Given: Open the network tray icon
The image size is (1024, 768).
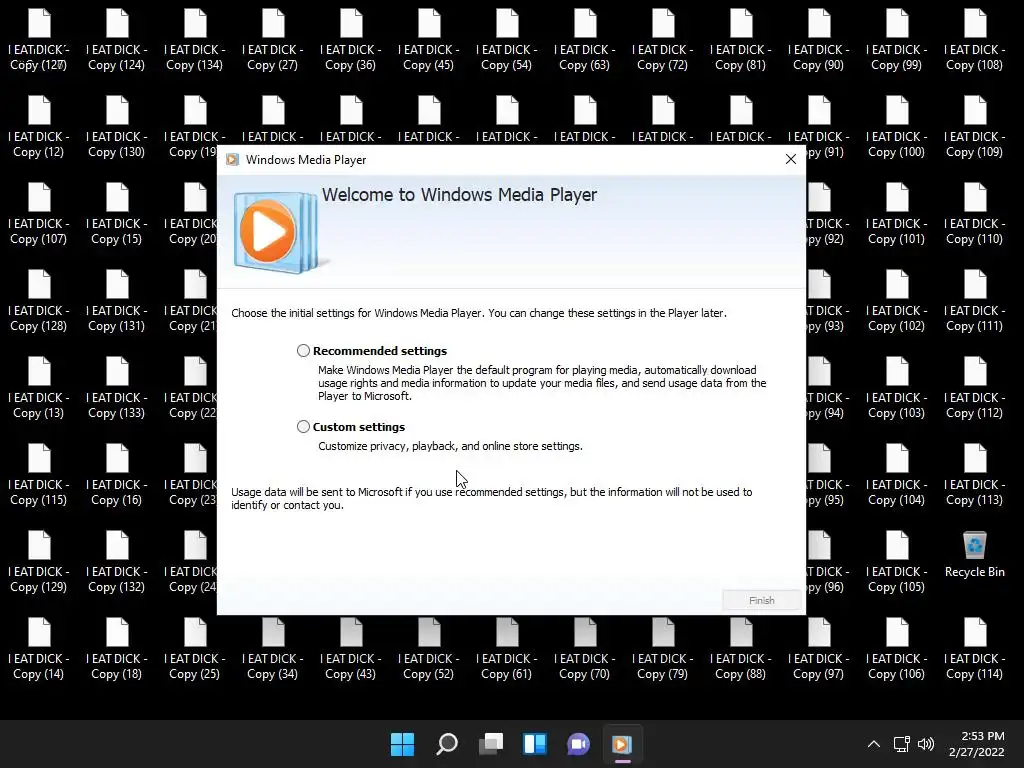Looking at the screenshot, I should (902, 744).
